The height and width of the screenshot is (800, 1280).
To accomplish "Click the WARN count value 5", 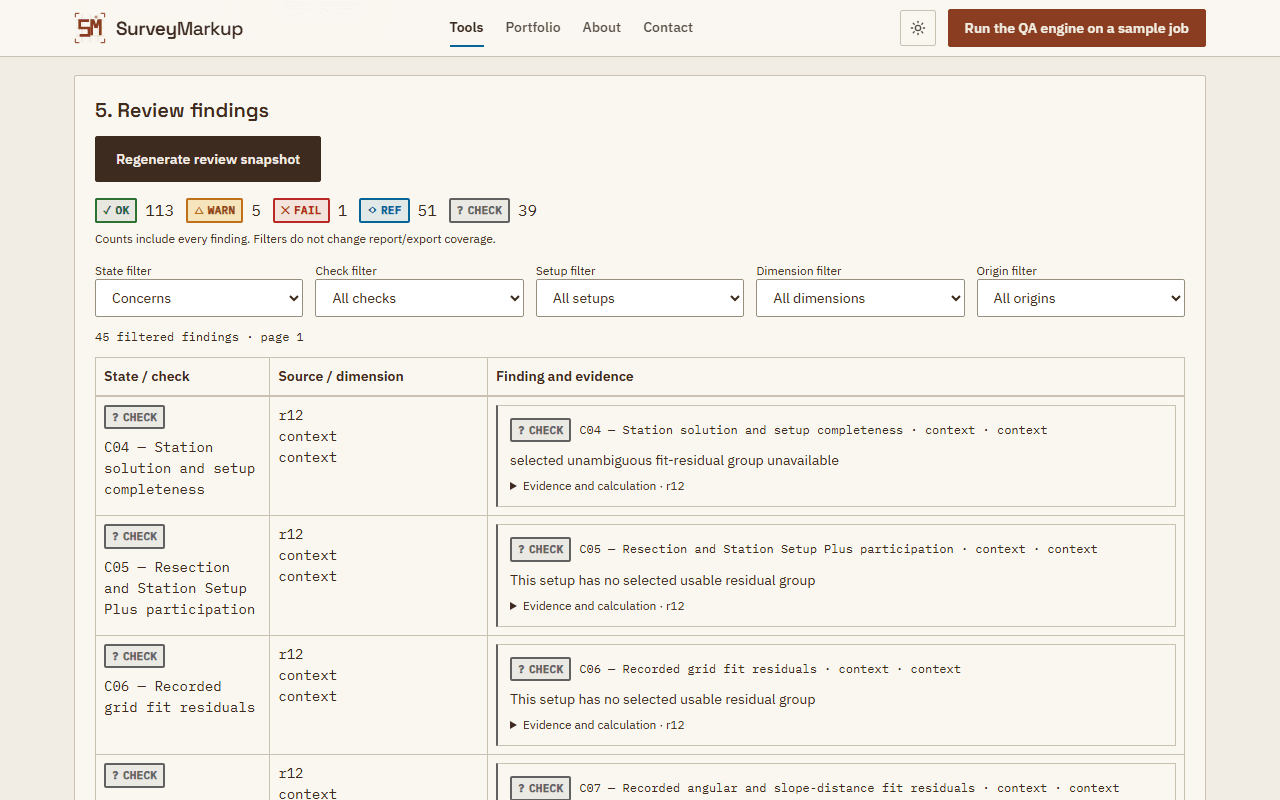I will pyautogui.click(x=256, y=210).
